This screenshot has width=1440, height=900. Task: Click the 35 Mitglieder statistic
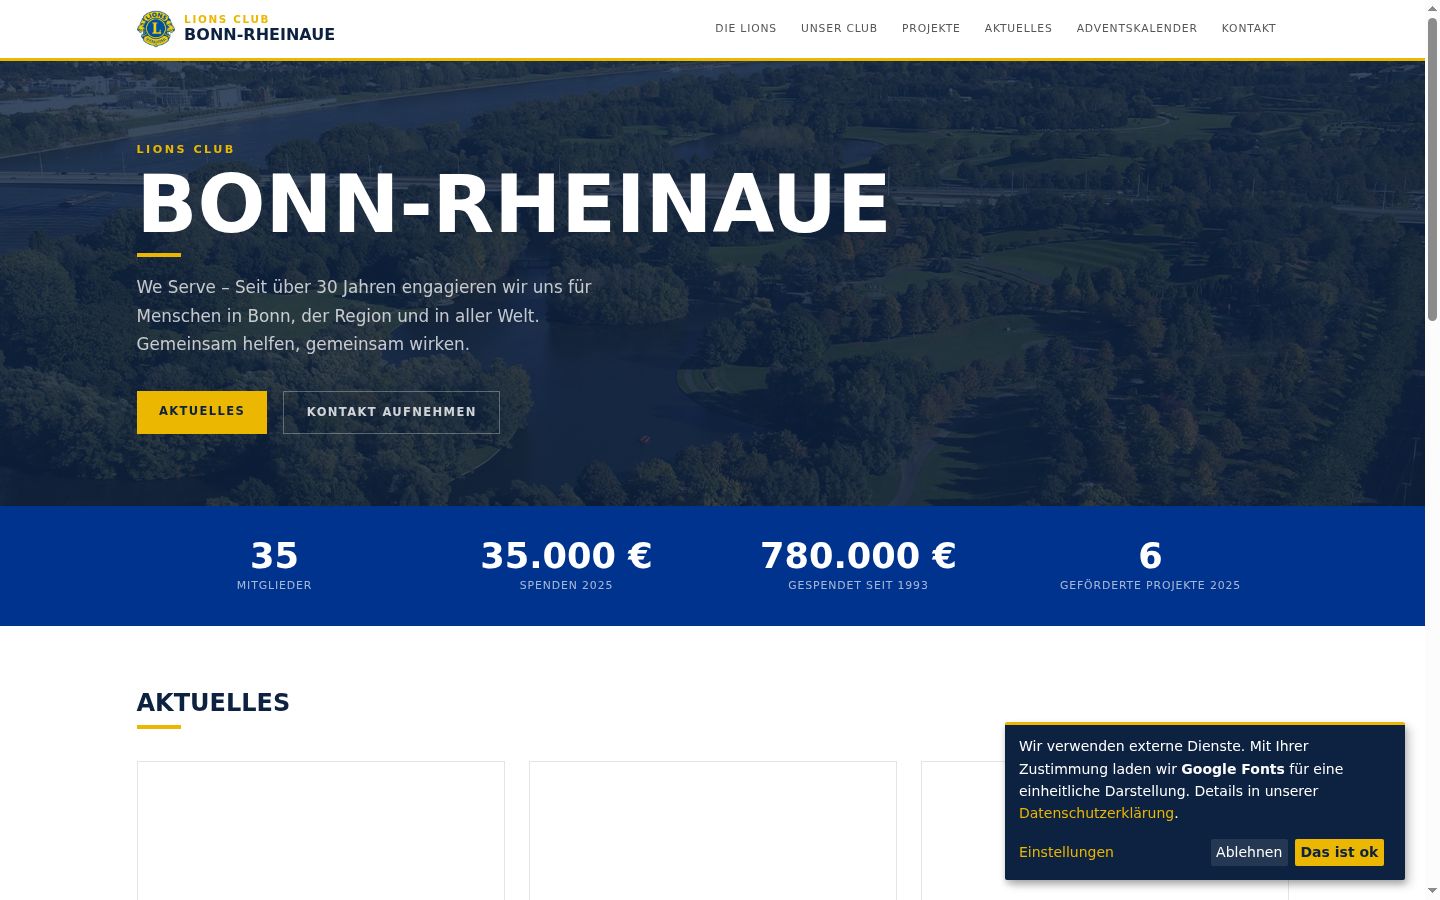point(274,565)
